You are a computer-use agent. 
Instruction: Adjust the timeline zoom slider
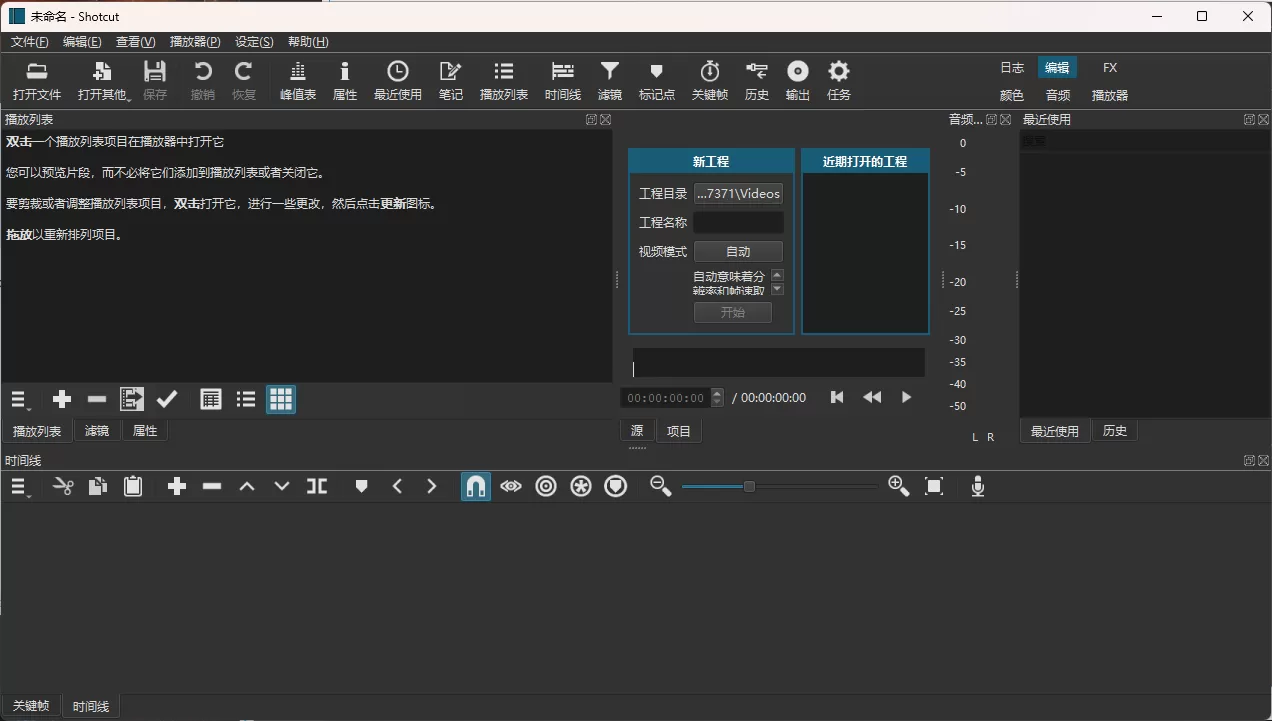[x=748, y=486]
